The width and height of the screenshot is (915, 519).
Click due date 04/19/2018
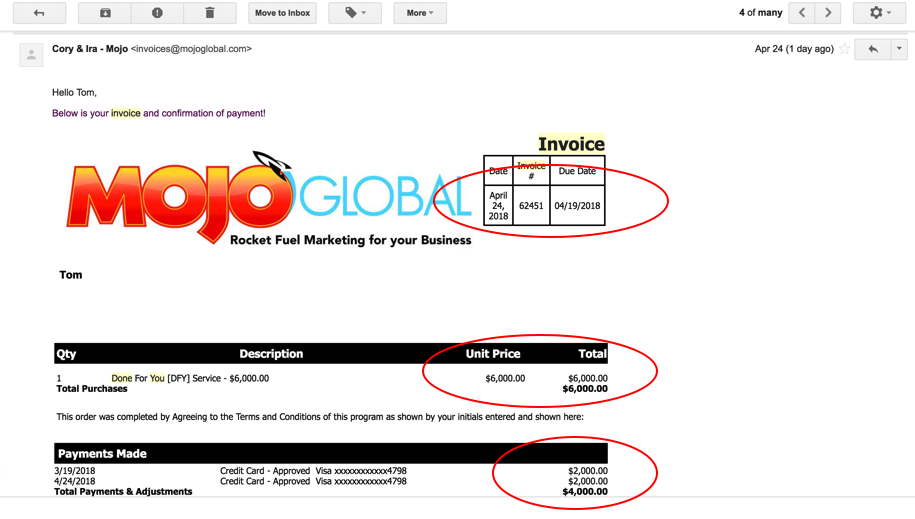[x=577, y=205]
